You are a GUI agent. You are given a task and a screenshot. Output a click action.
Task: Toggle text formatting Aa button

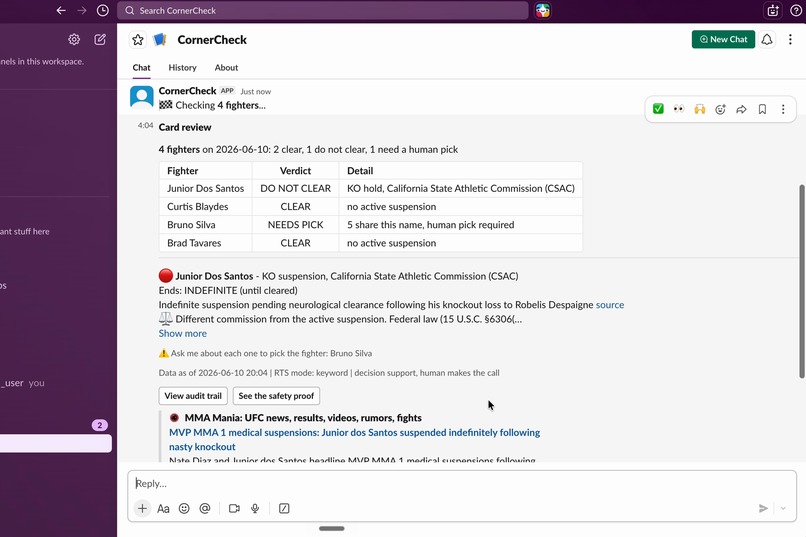click(163, 509)
